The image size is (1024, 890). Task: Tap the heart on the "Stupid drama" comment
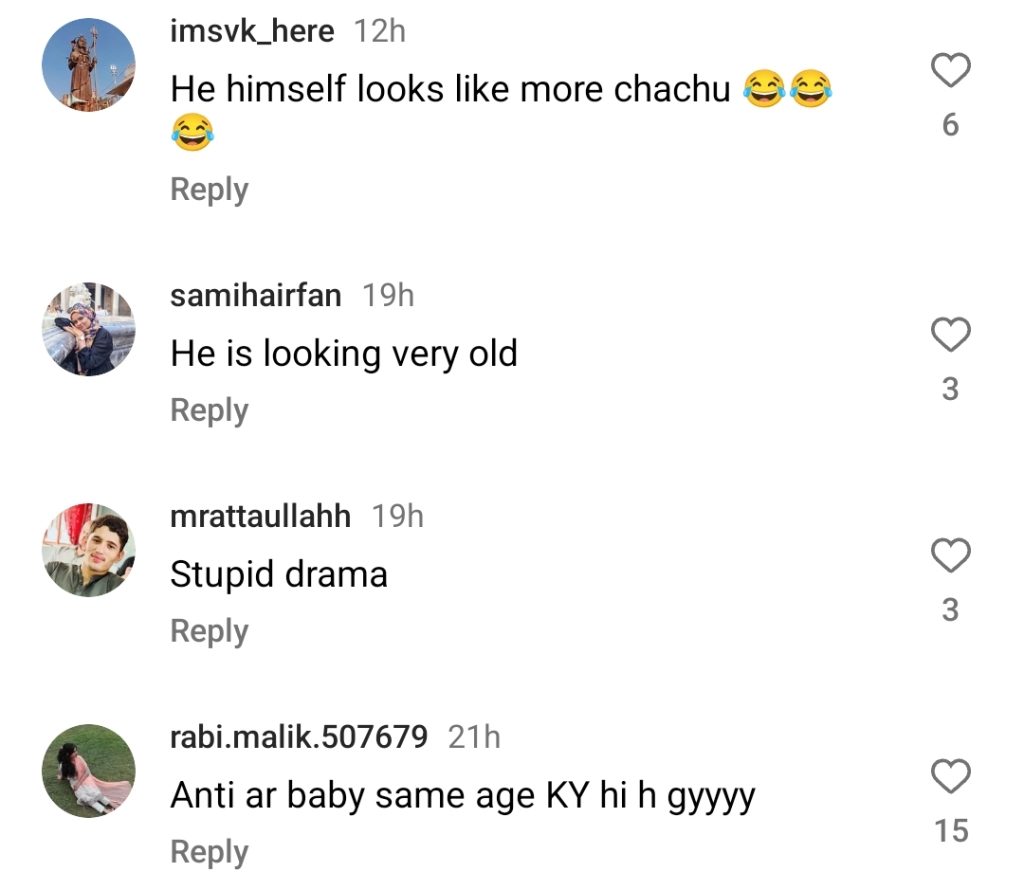951,557
